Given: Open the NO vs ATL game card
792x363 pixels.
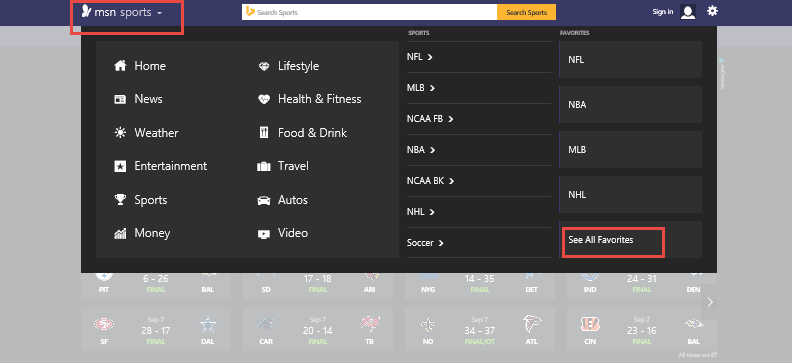Looking at the screenshot, I should 480,329.
